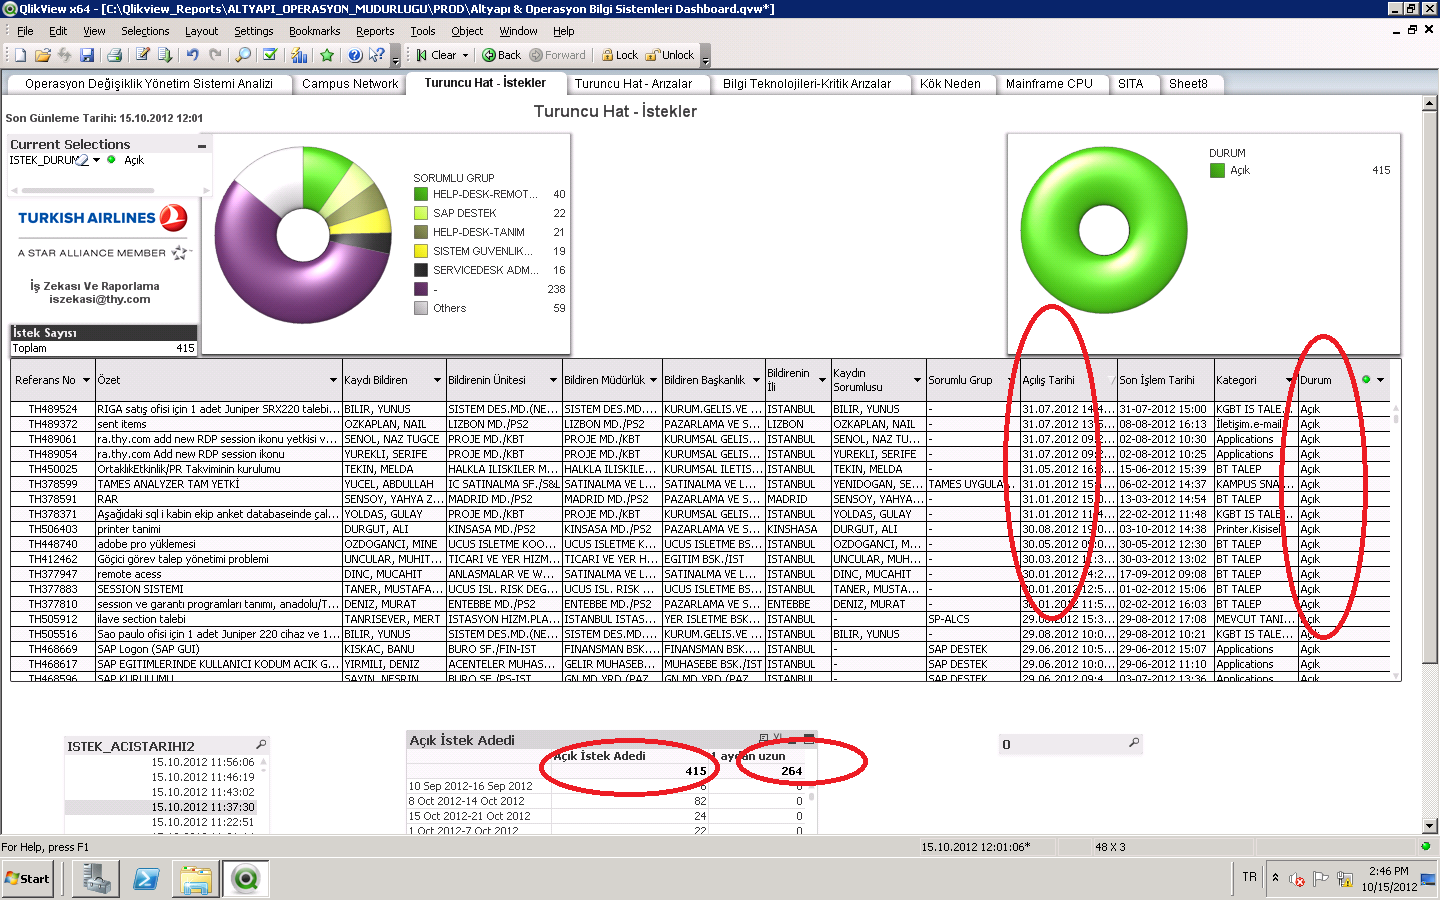
Task: Click search icon in ISTEK_ACISTARIHI2 list box
Action: pyautogui.click(x=261, y=745)
